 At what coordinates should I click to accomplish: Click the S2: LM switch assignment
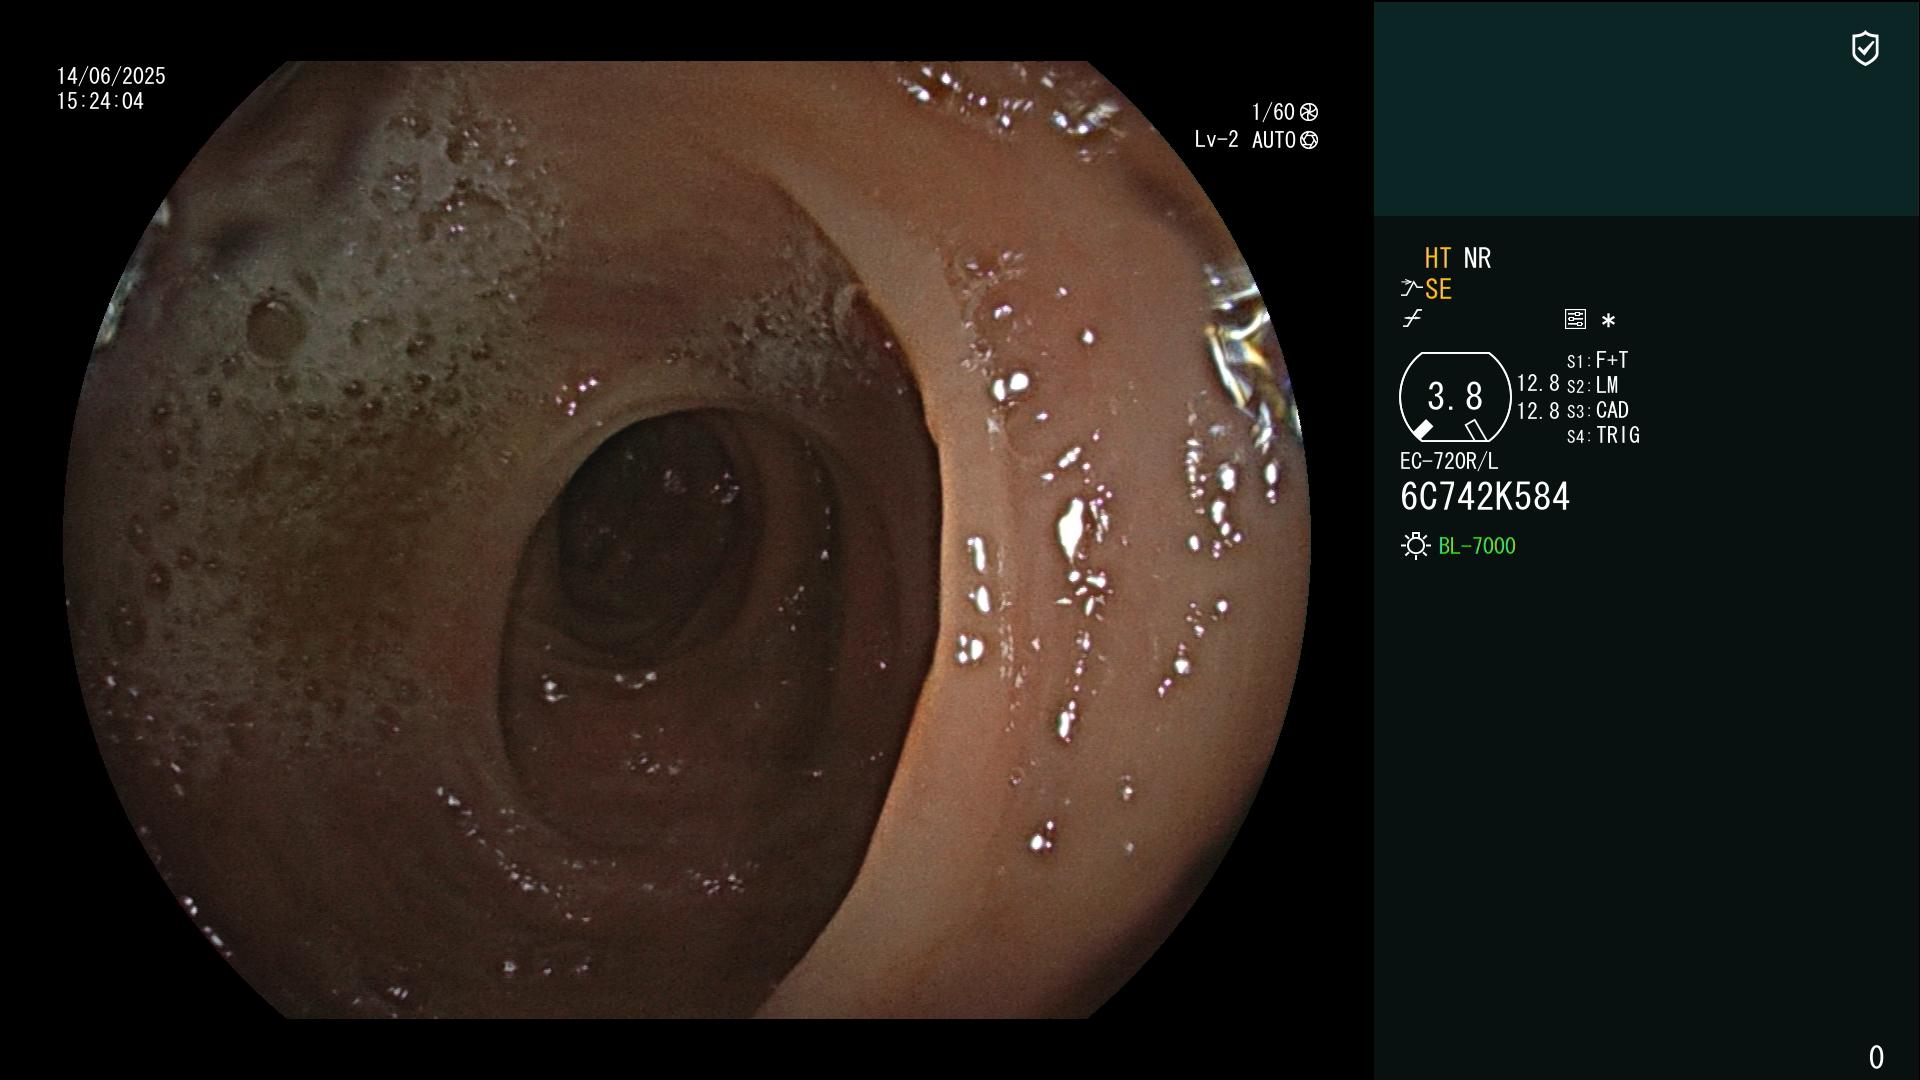(1592, 385)
